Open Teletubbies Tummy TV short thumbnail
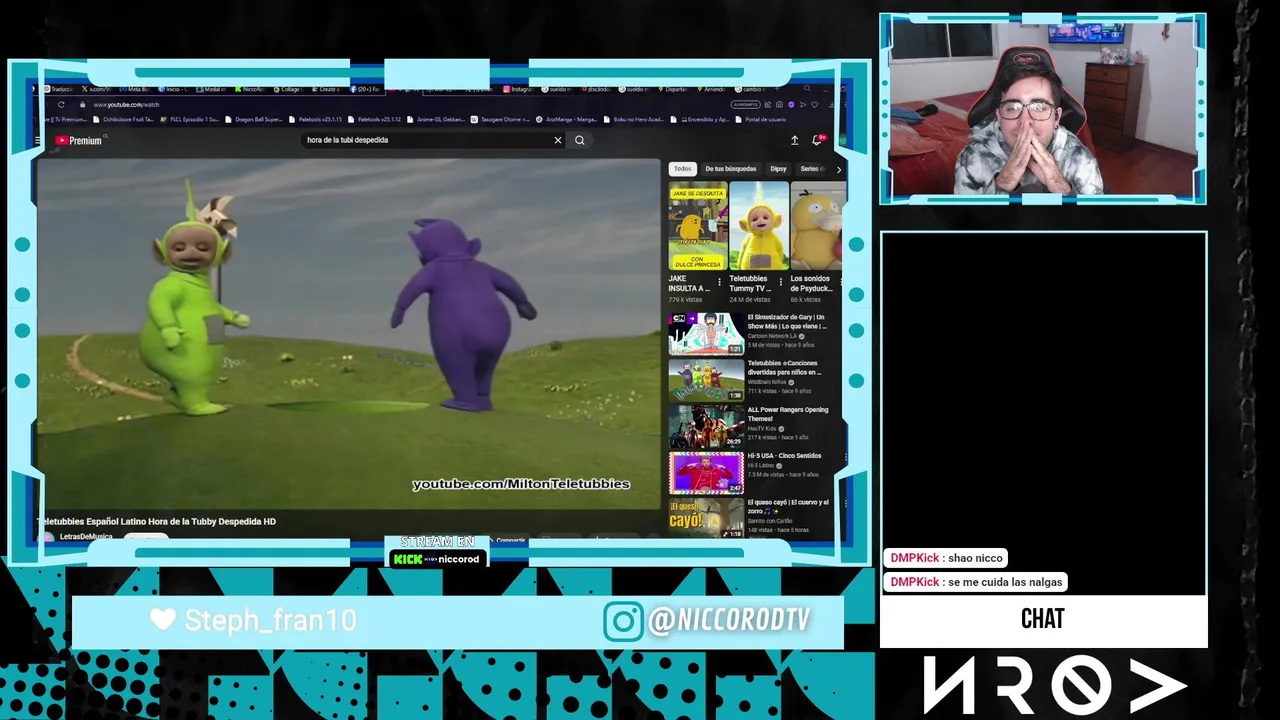 (x=759, y=225)
